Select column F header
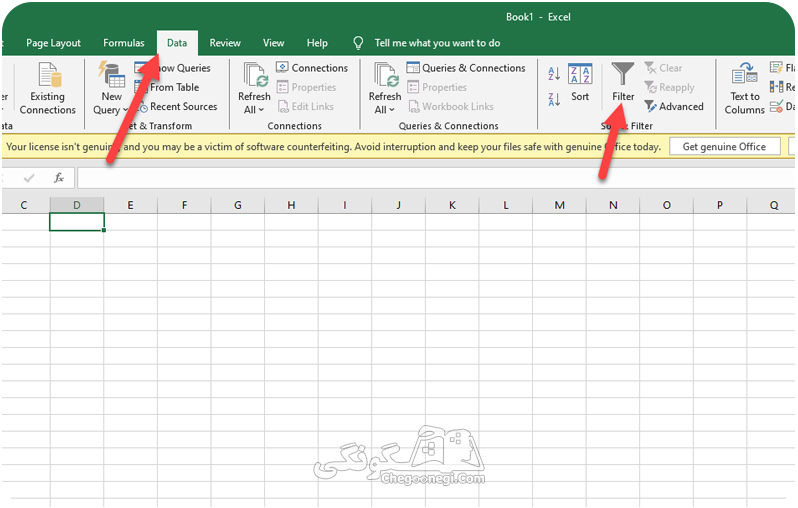The image size is (798, 508). (x=184, y=205)
